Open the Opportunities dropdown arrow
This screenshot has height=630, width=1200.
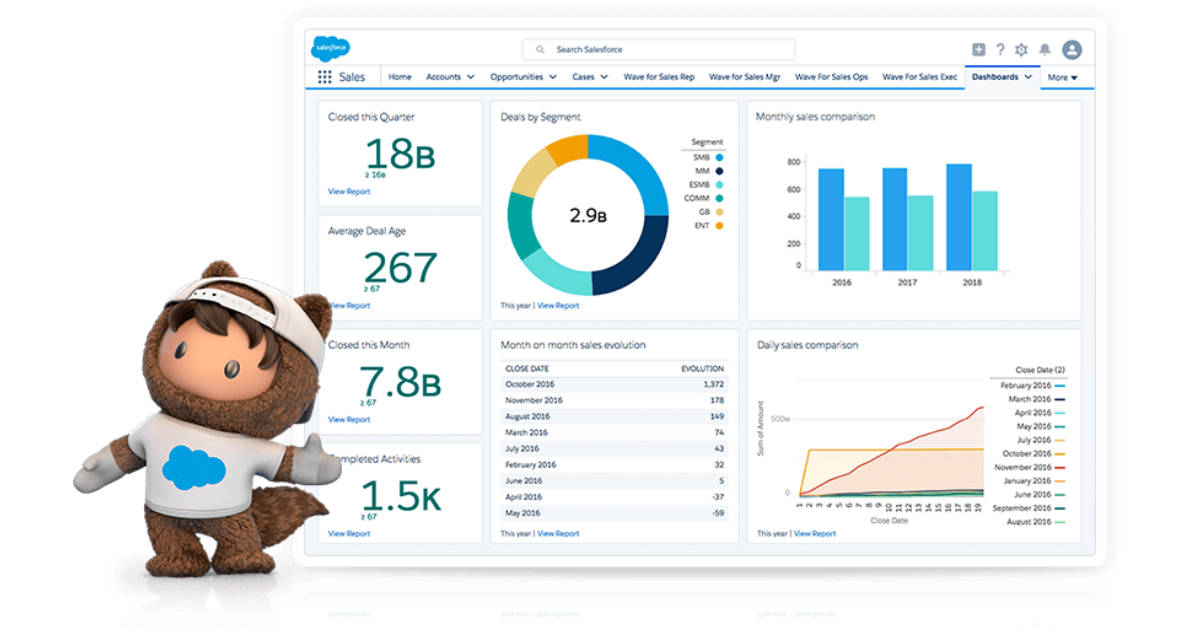coord(554,76)
